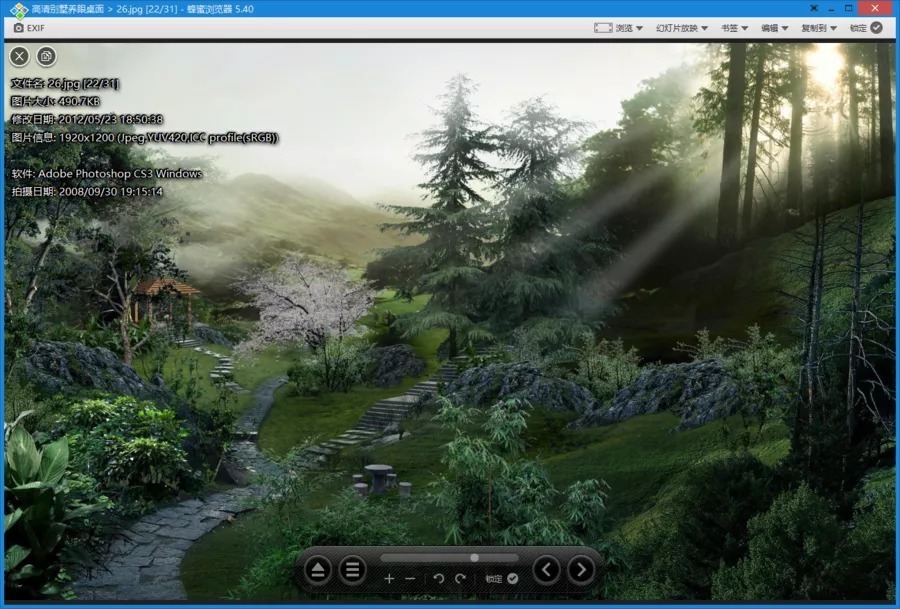Toggle the 锁定 checkbox in bottom control bar

pos(502,579)
